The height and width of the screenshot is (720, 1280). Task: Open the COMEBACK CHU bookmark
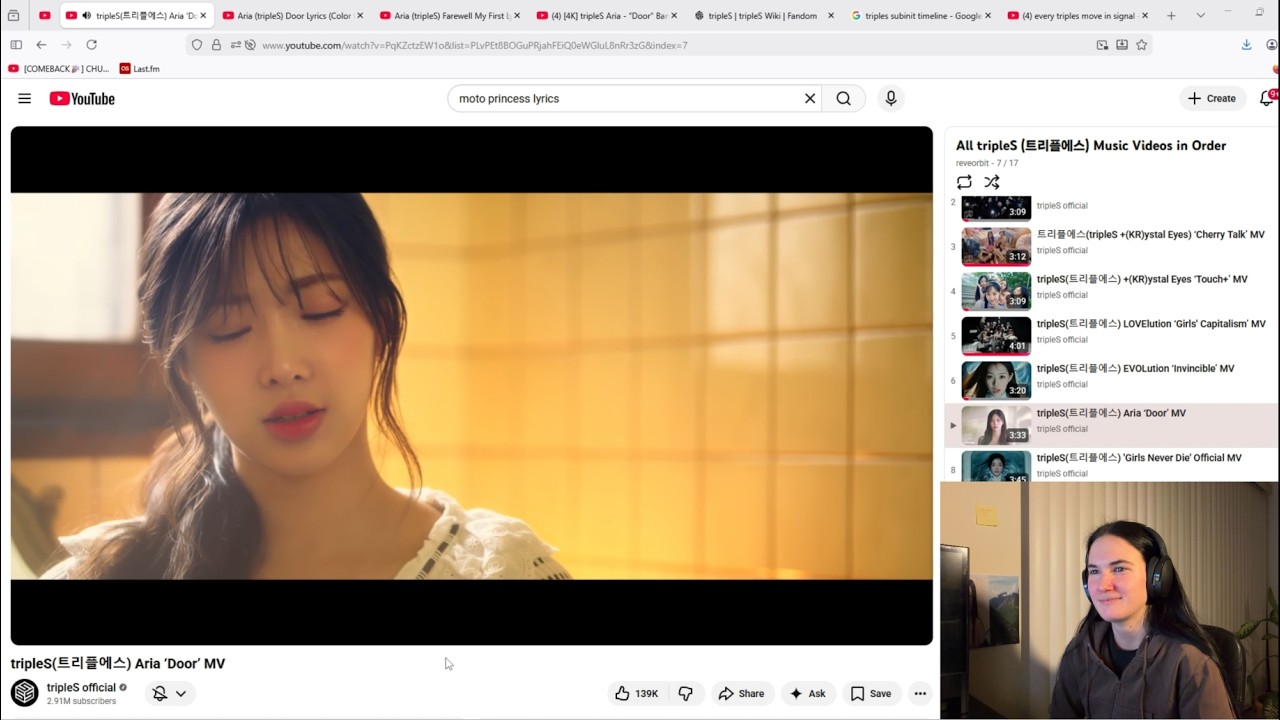tap(58, 69)
